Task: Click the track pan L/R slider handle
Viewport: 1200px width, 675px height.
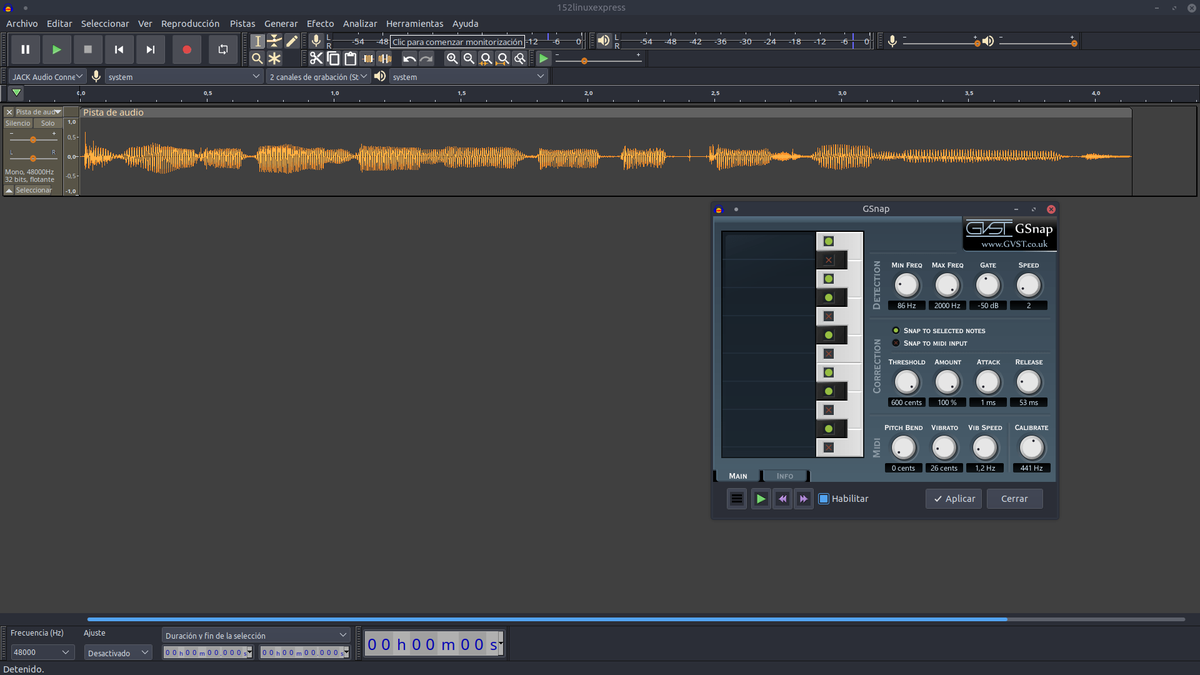Action: pyautogui.click(x=33, y=158)
